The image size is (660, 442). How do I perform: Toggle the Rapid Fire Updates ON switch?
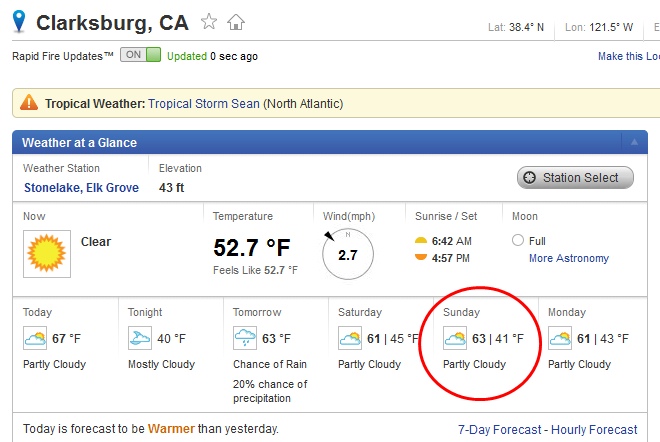coord(140,56)
